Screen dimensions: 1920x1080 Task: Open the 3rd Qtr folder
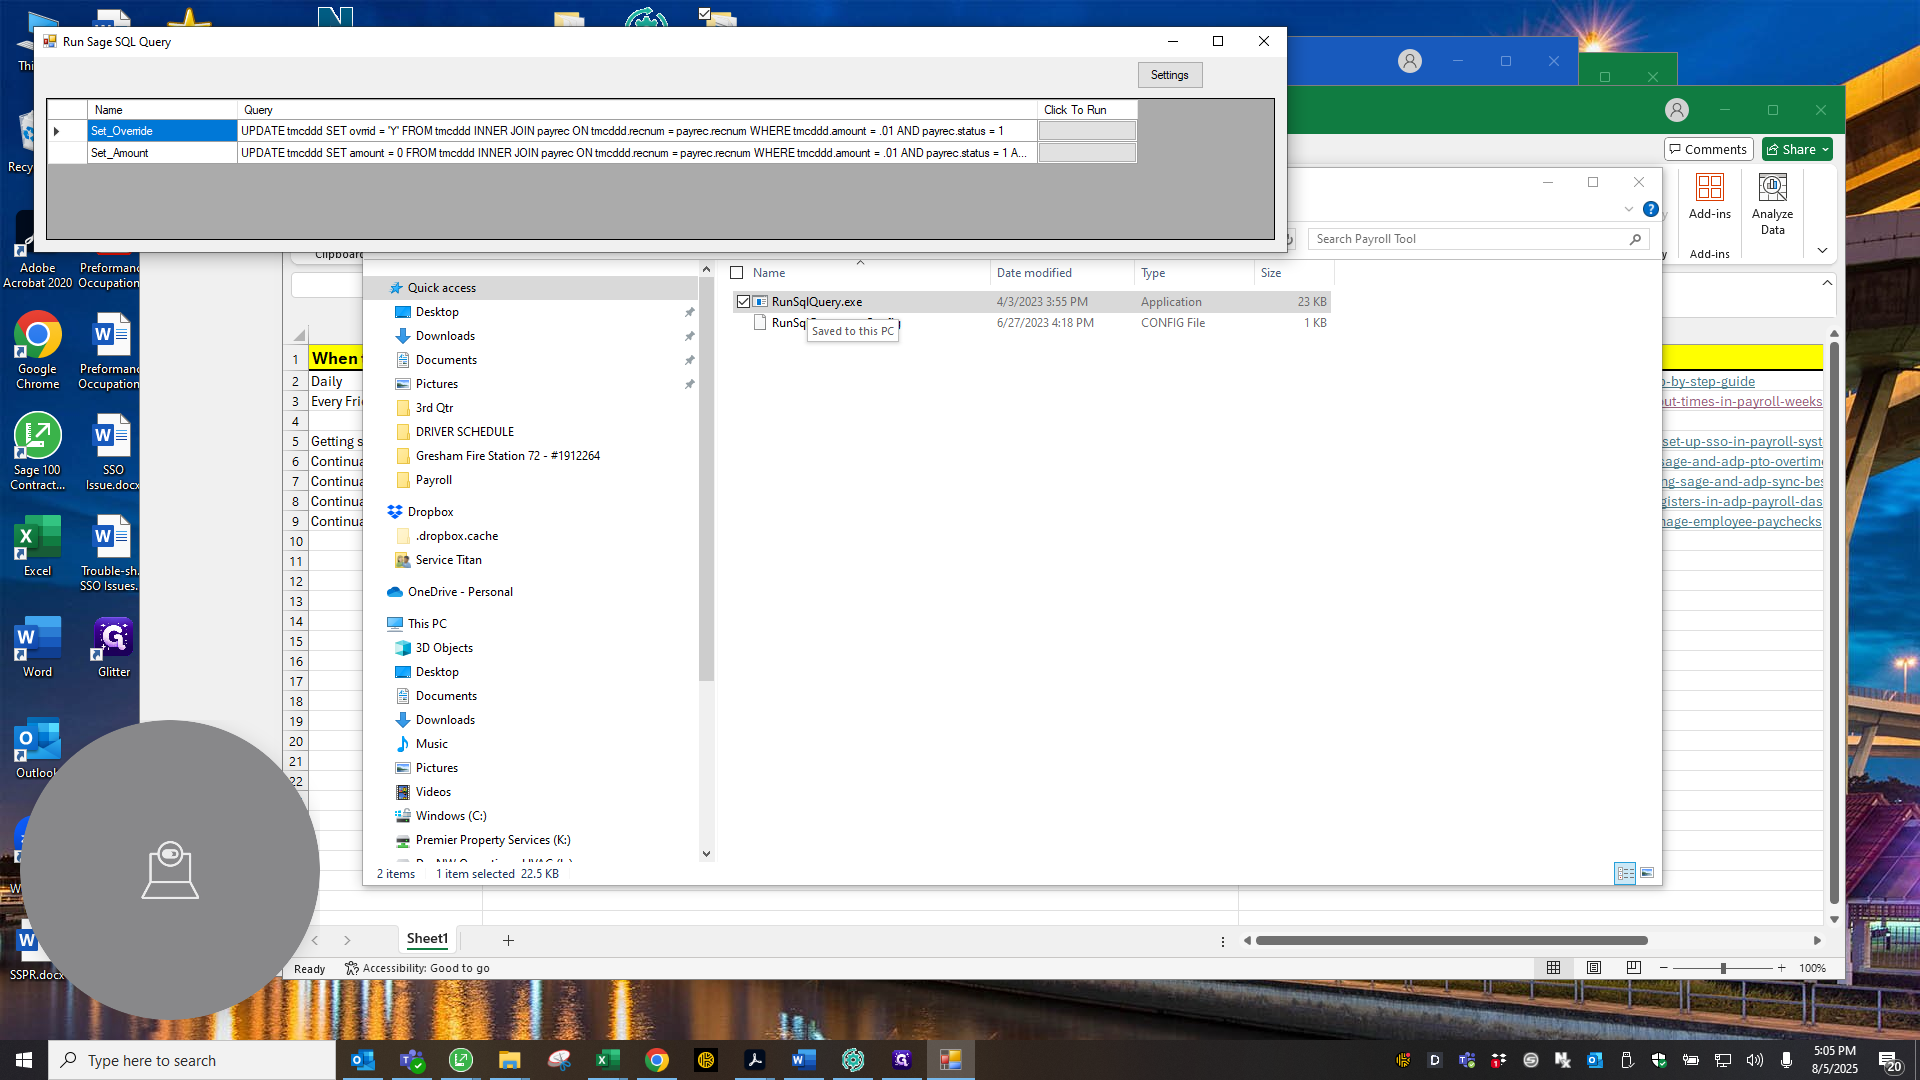[x=434, y=408]
